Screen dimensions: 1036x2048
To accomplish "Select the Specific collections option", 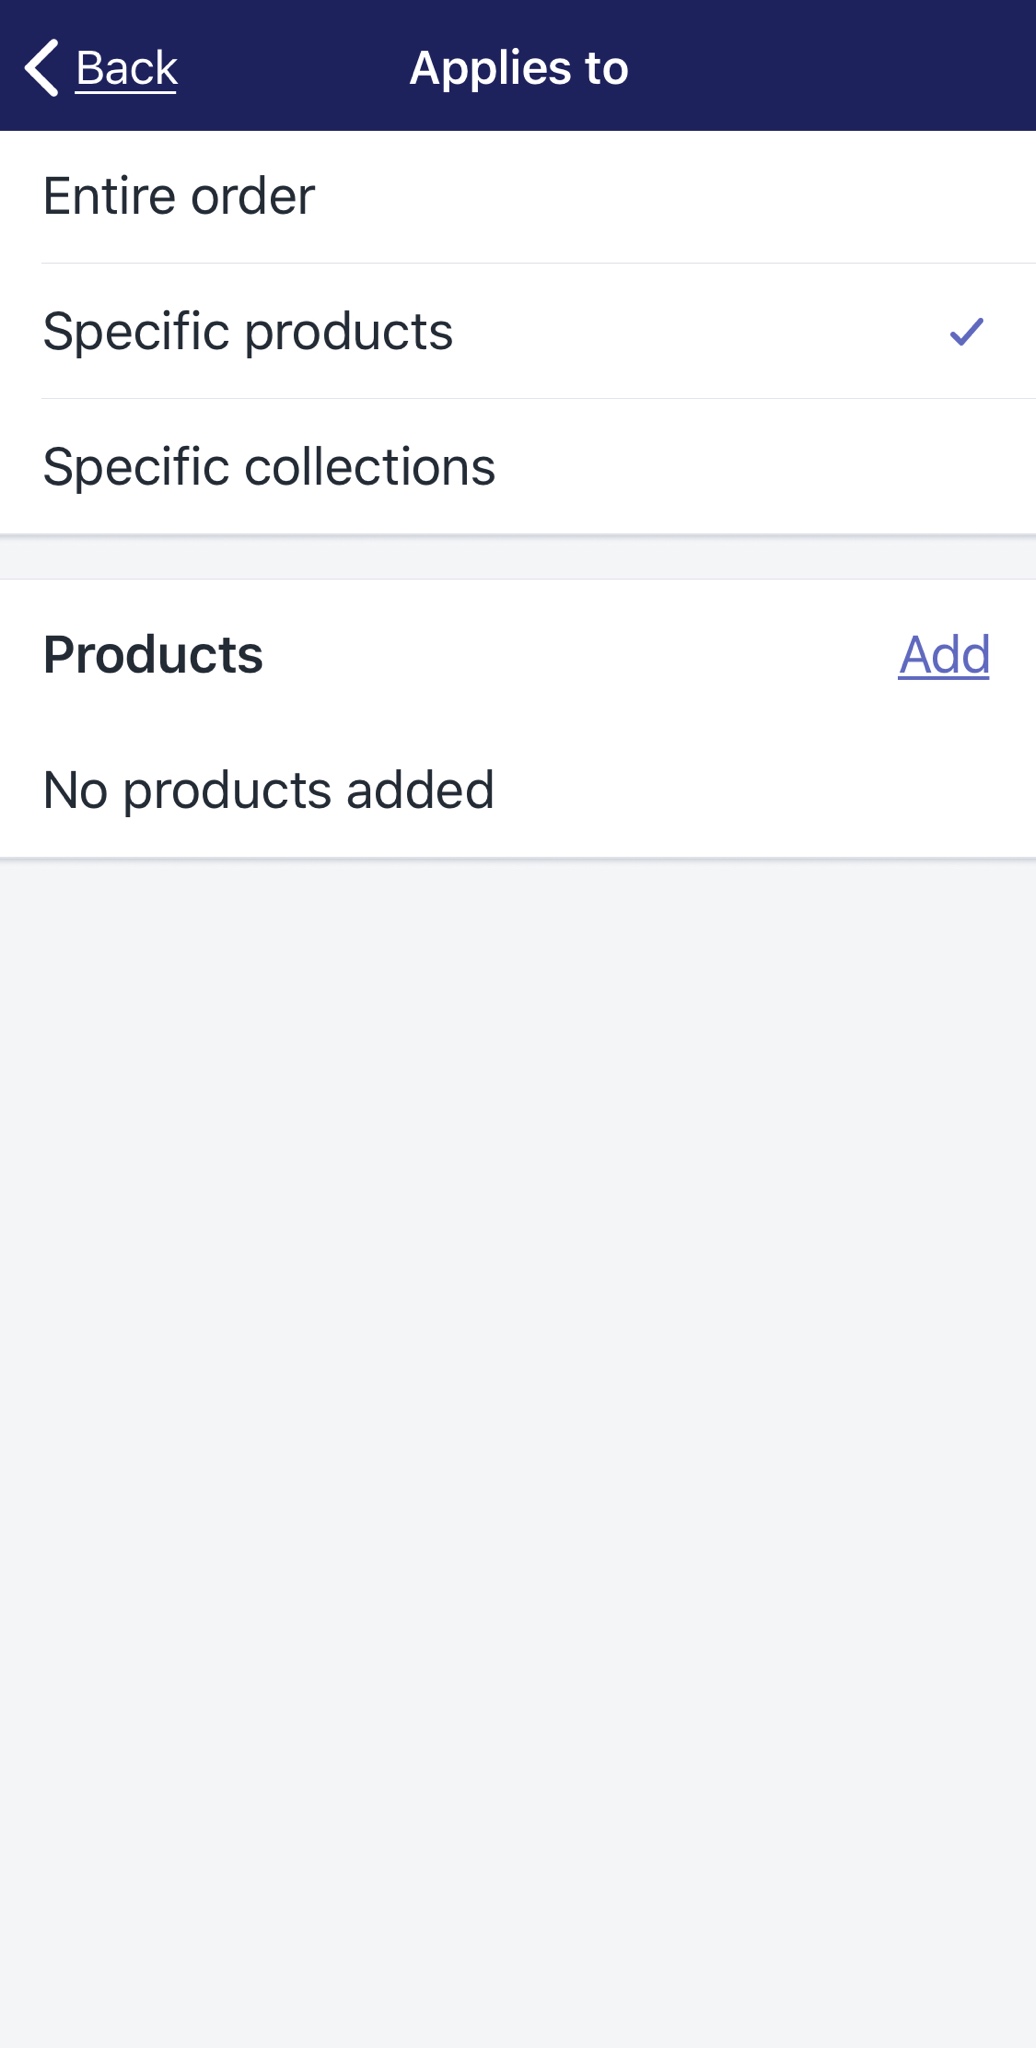I will coord(518,466).
